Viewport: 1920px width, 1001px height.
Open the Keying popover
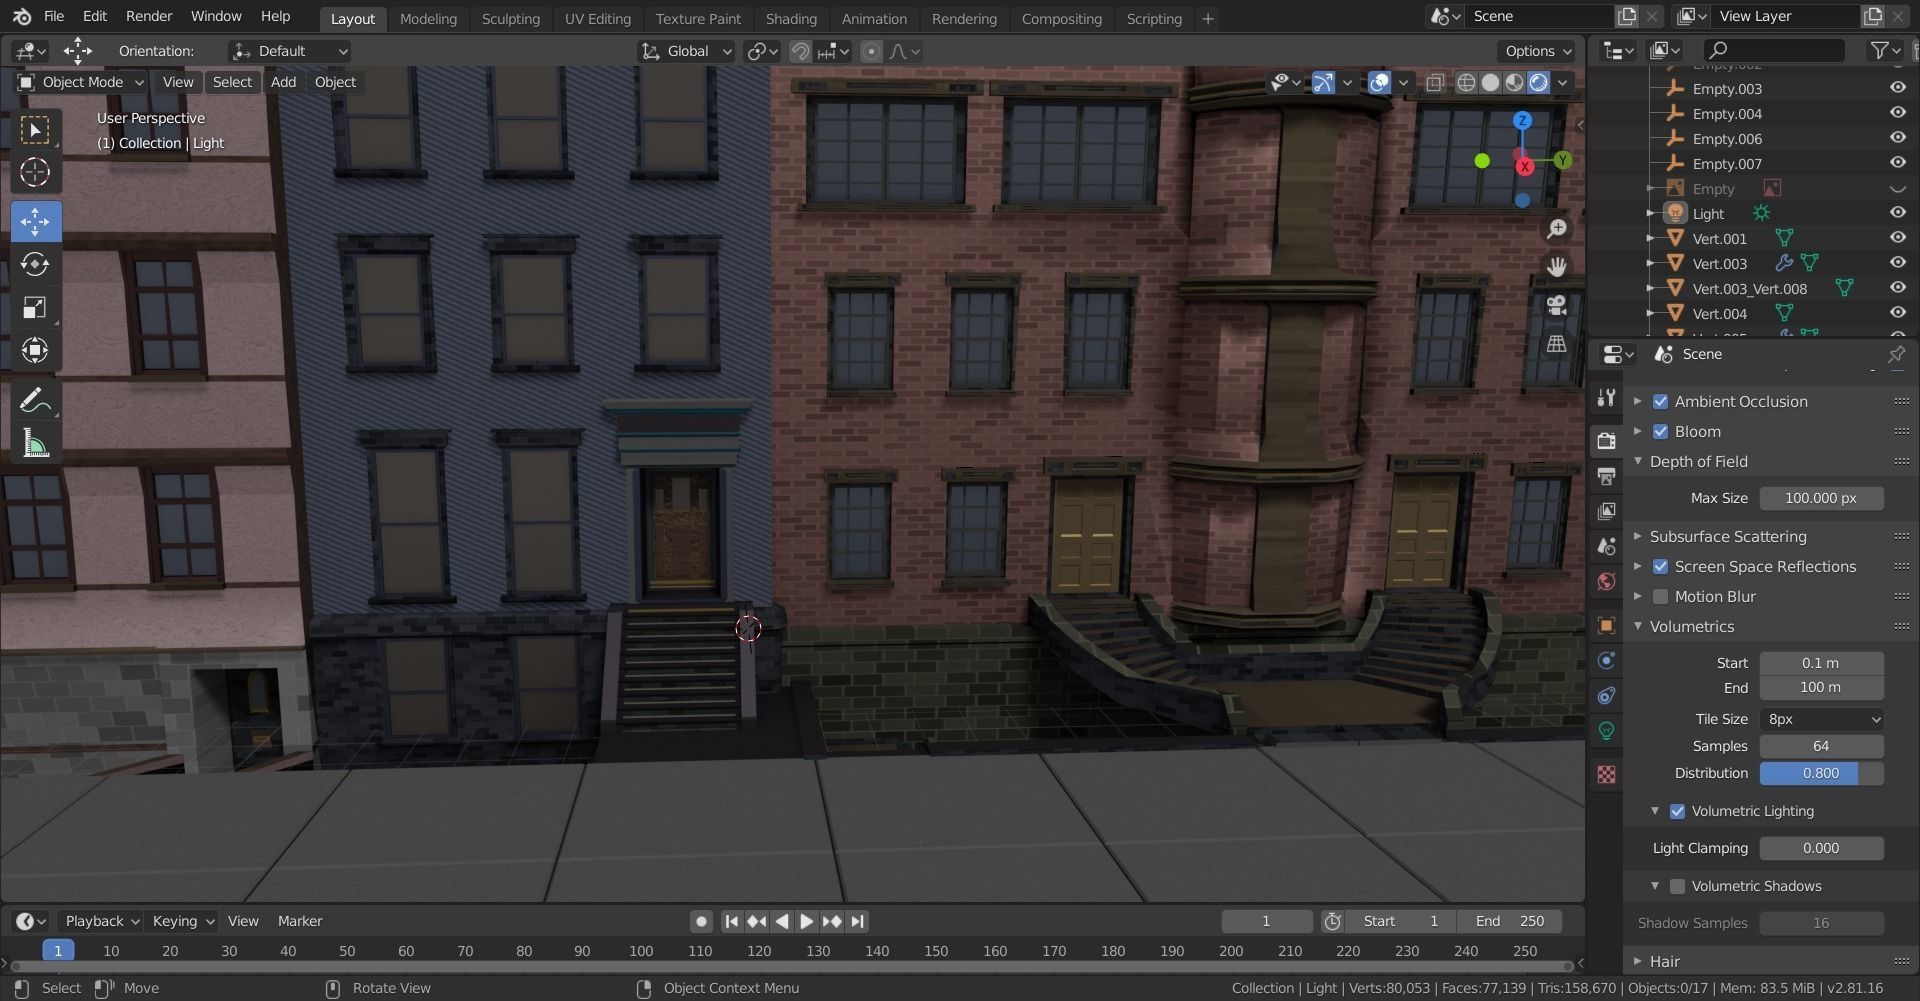point(182,922)
